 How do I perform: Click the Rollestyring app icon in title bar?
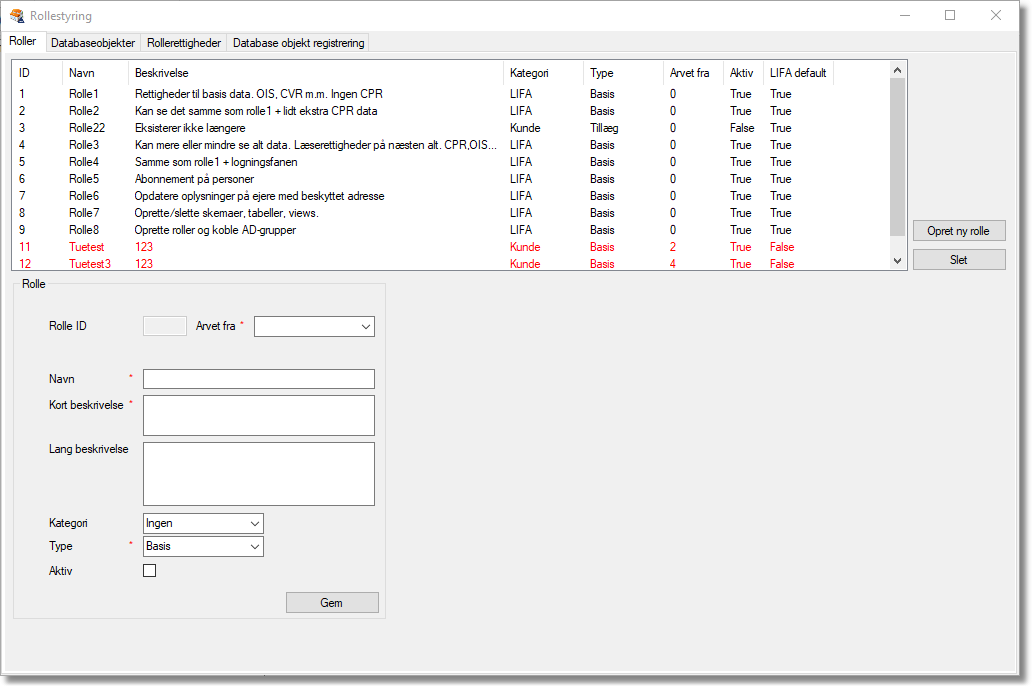[x=17, y=16]
